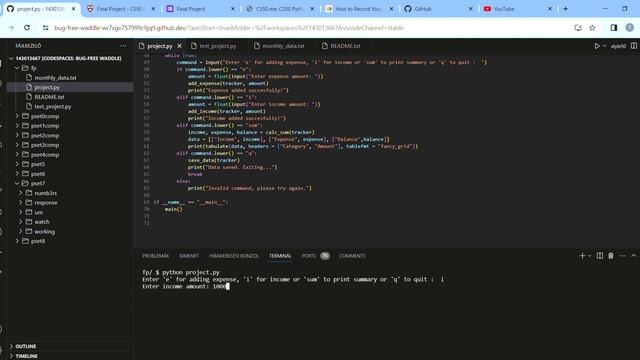Create a new terminal with plus icon
Viewport: 640px width, 360px height.
582,256
